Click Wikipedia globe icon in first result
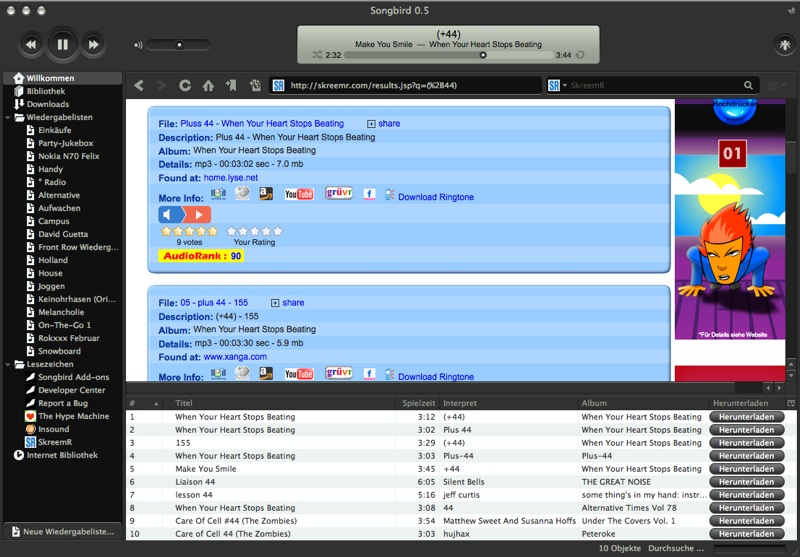This screenshot has width=800, height=557. tap(242, 193)
